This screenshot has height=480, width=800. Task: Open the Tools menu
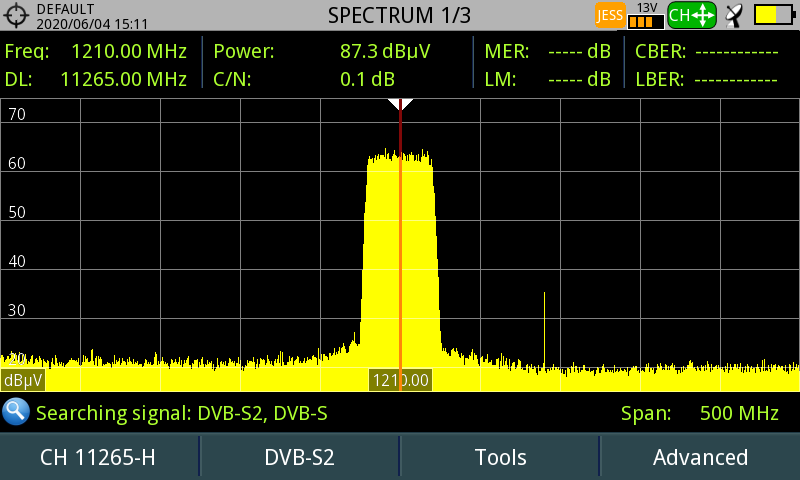(500, 457)
